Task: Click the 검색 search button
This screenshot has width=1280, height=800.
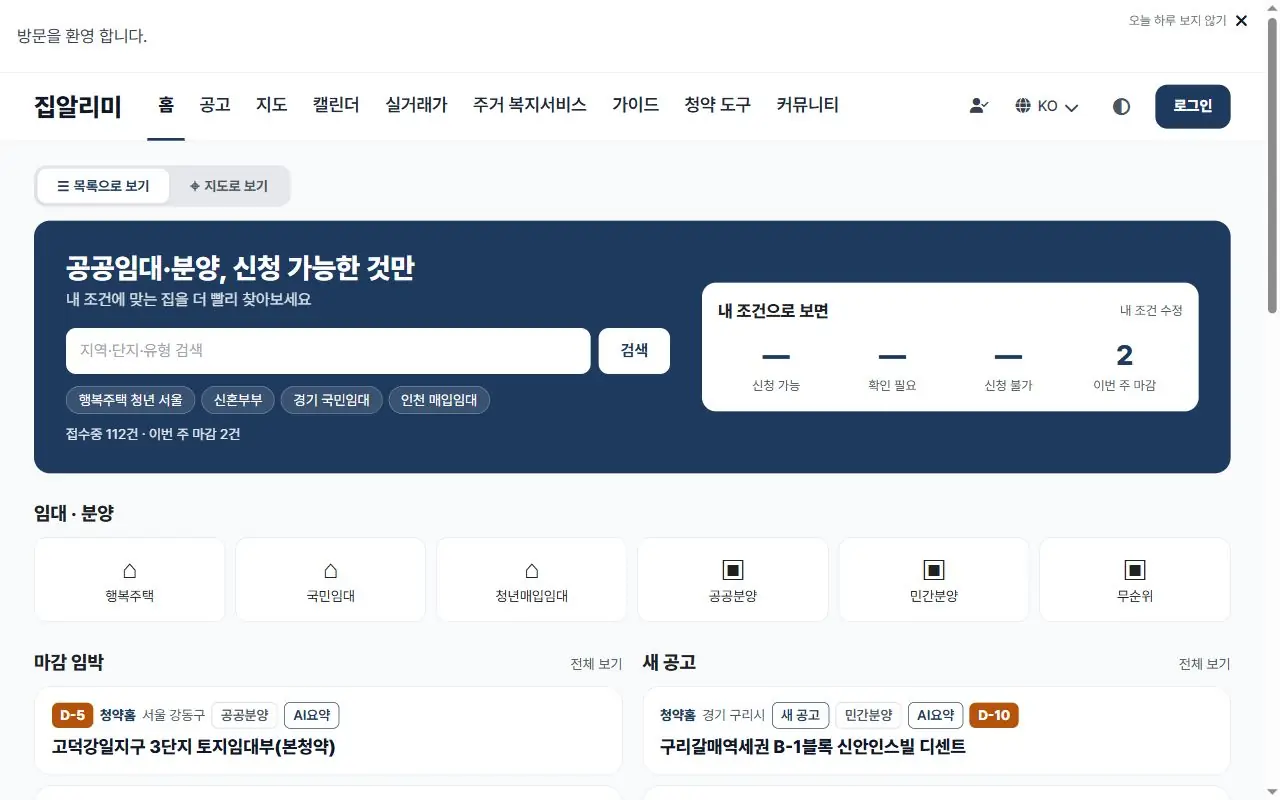Action: click(x=634, y=351)
